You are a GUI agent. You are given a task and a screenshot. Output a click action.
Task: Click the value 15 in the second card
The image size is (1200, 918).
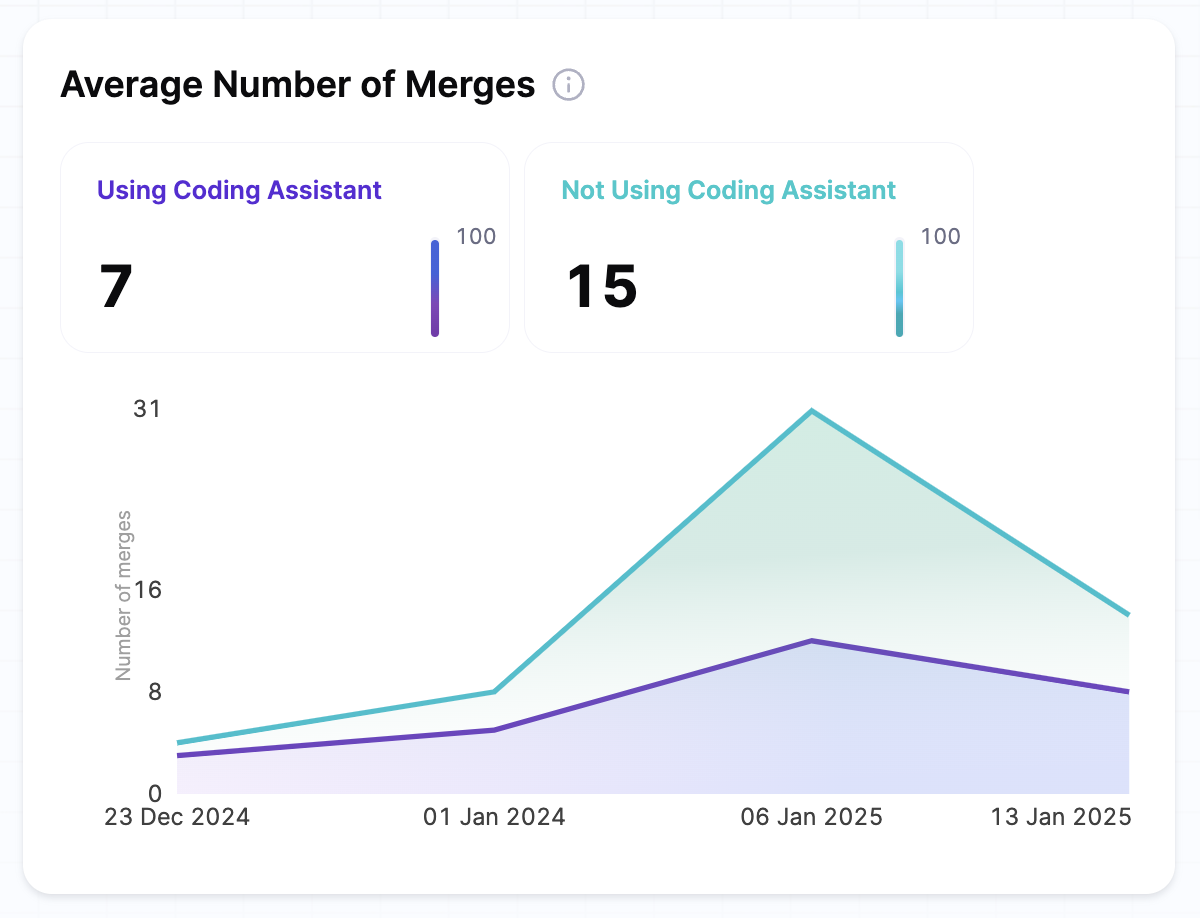602,287
